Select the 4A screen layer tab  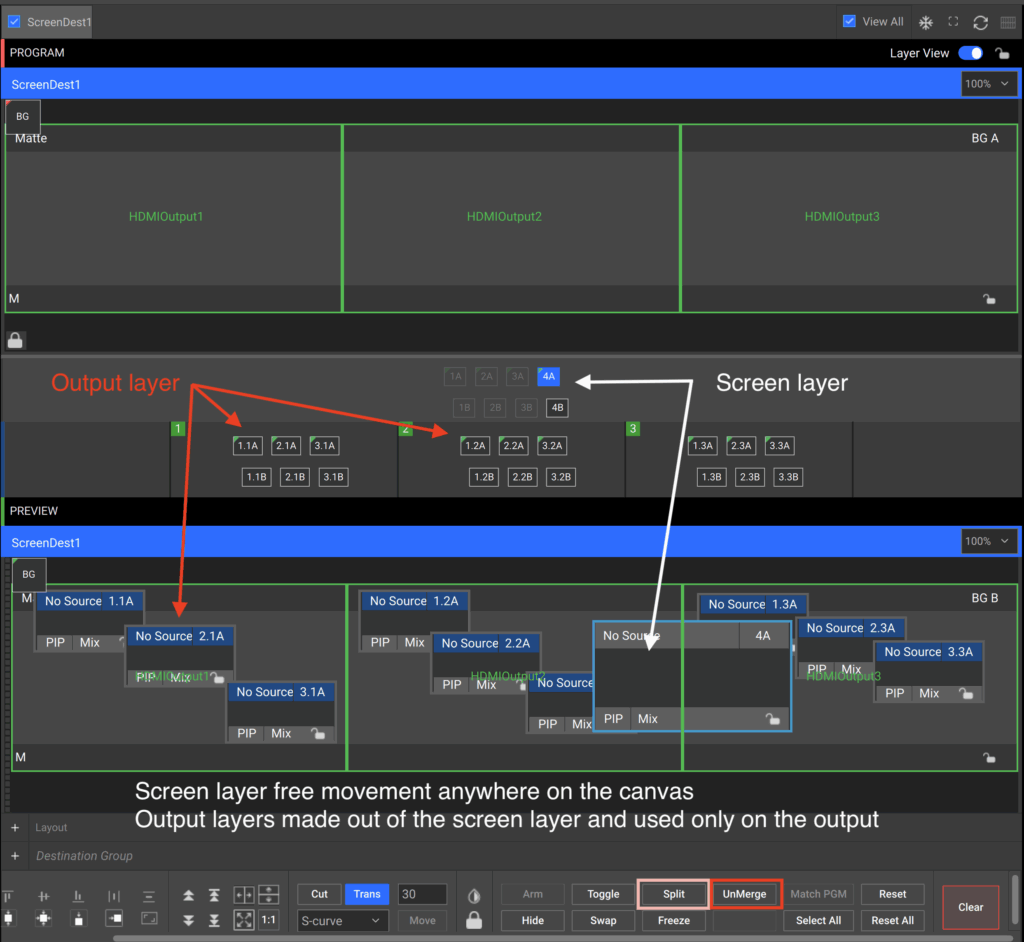point(548,377)
